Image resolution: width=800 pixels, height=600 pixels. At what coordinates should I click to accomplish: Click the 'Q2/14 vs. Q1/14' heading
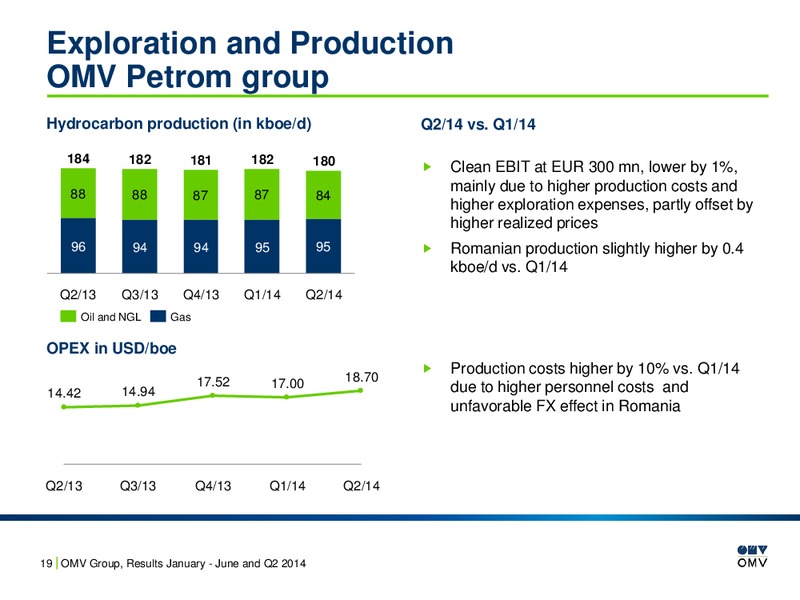[x=478, y=124]
